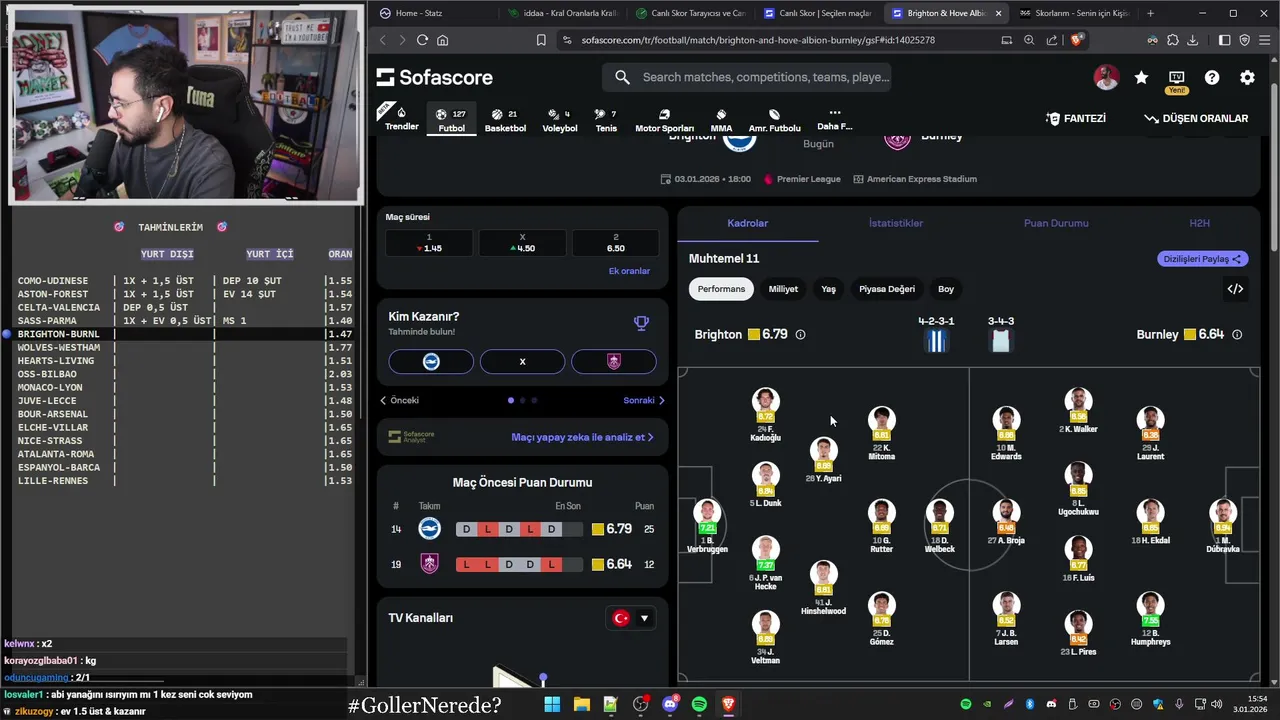
Task: Go to browser home page
Action: pyautogui.click(x=443, y=40)
